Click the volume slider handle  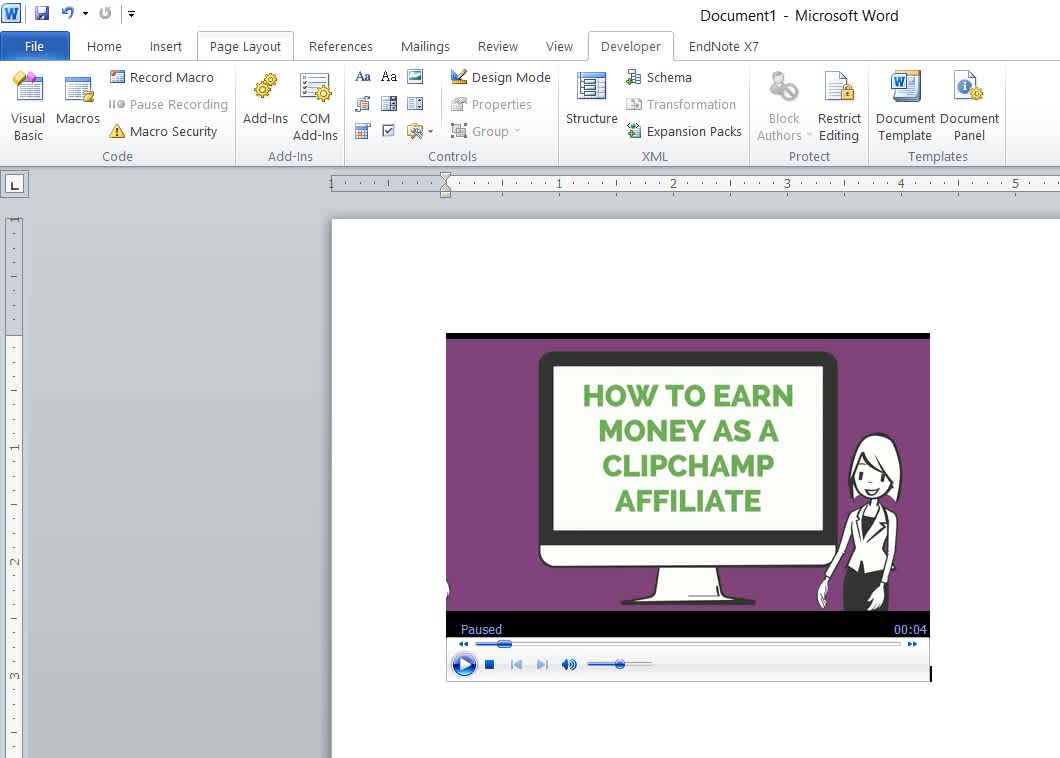pos(619,665)
